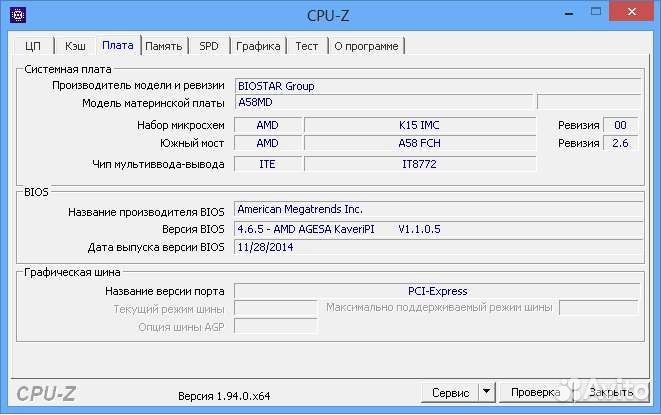Show the О программе tab

point(366,46)
